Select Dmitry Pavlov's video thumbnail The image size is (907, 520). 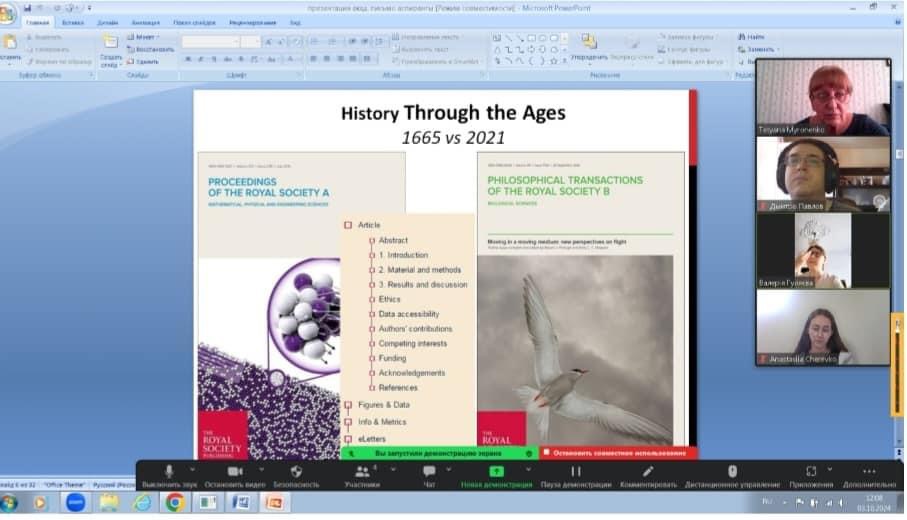(x=823, y=174)
